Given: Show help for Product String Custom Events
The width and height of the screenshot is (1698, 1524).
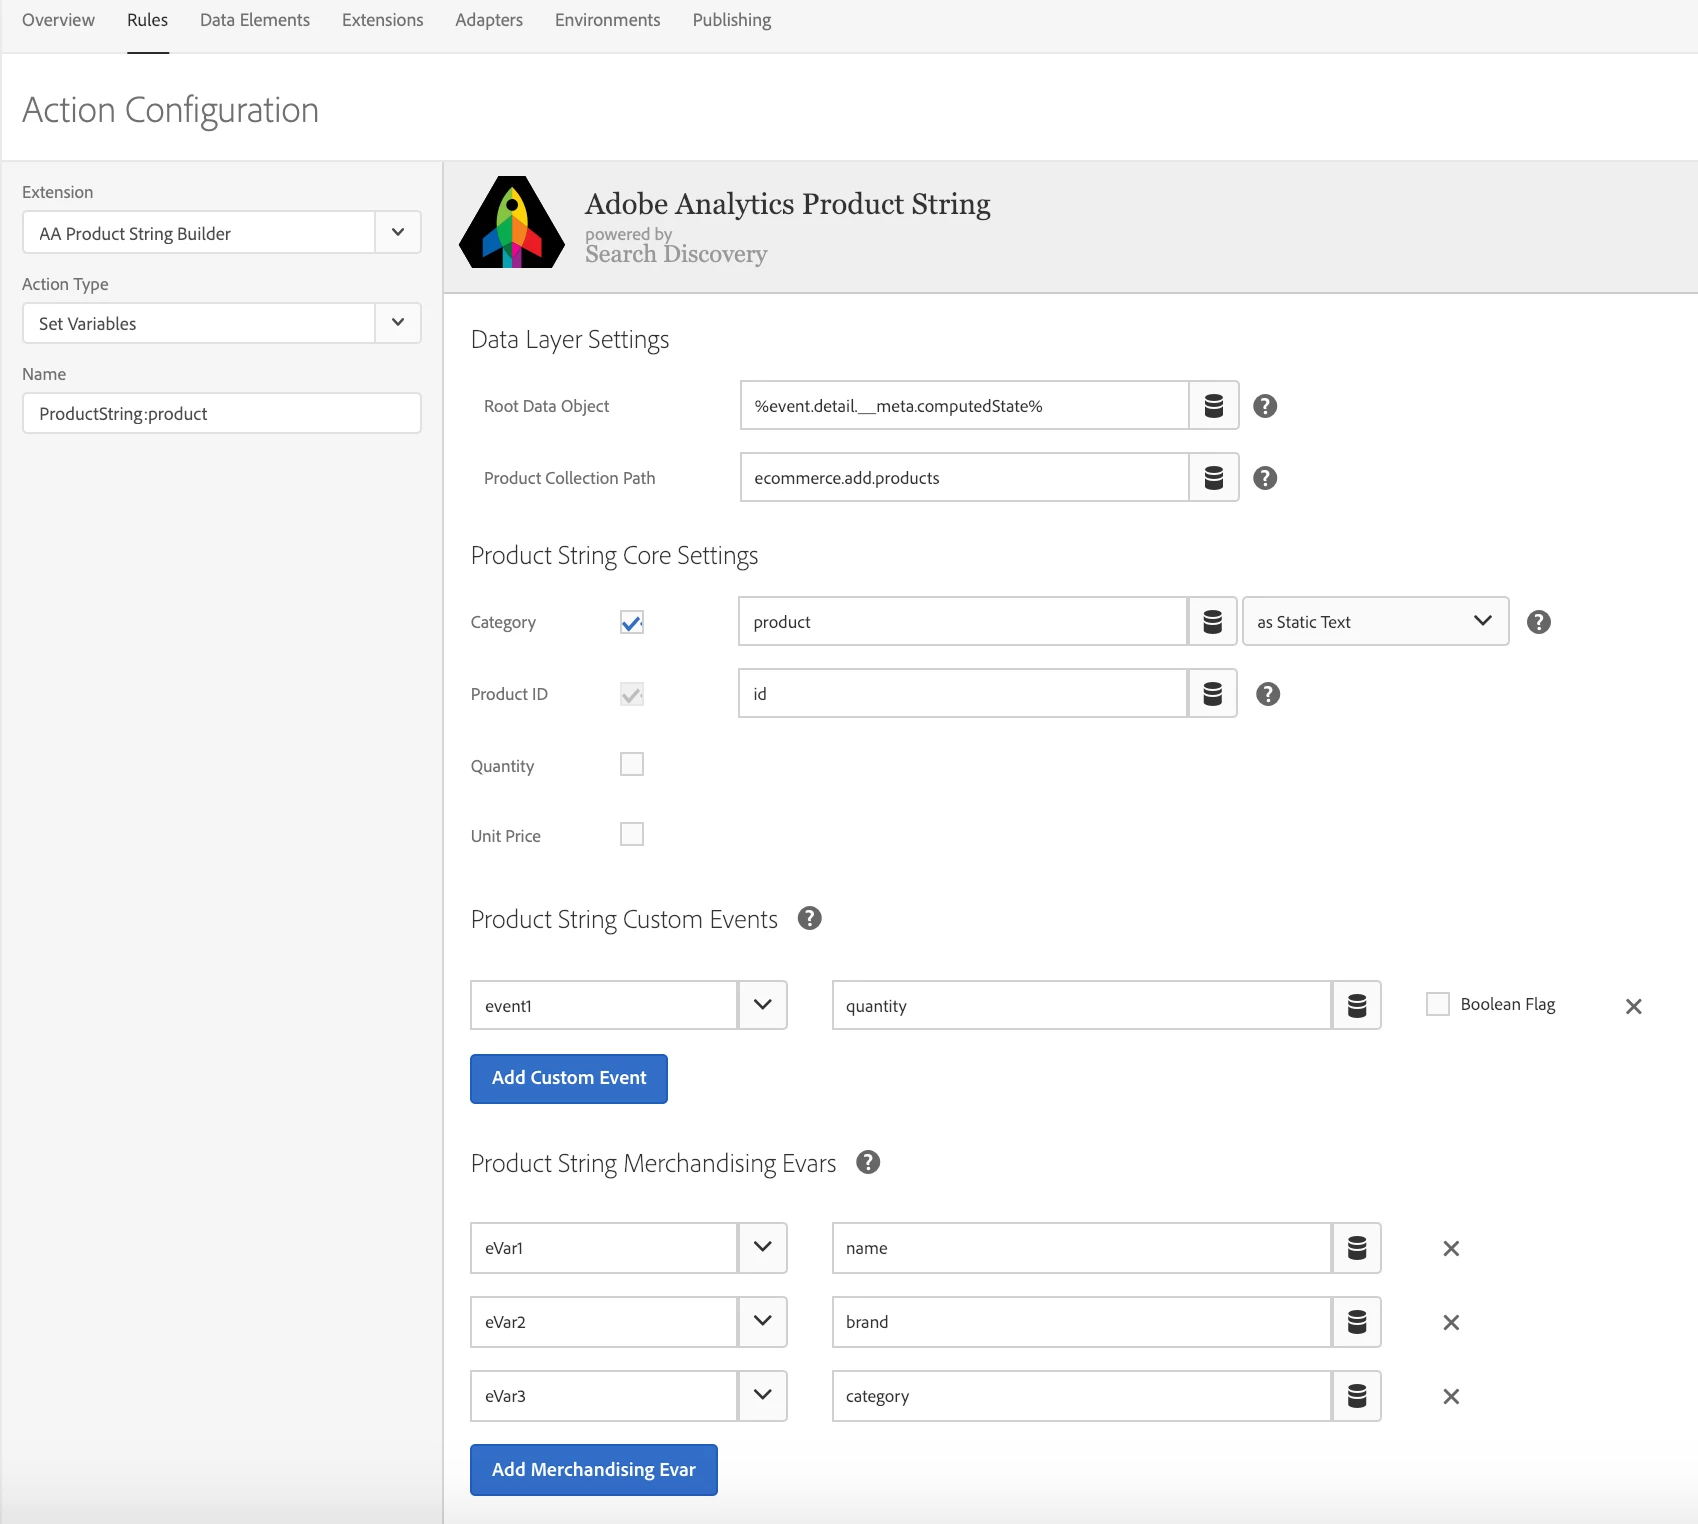Looking at the screenshot, I should (810, 918).
